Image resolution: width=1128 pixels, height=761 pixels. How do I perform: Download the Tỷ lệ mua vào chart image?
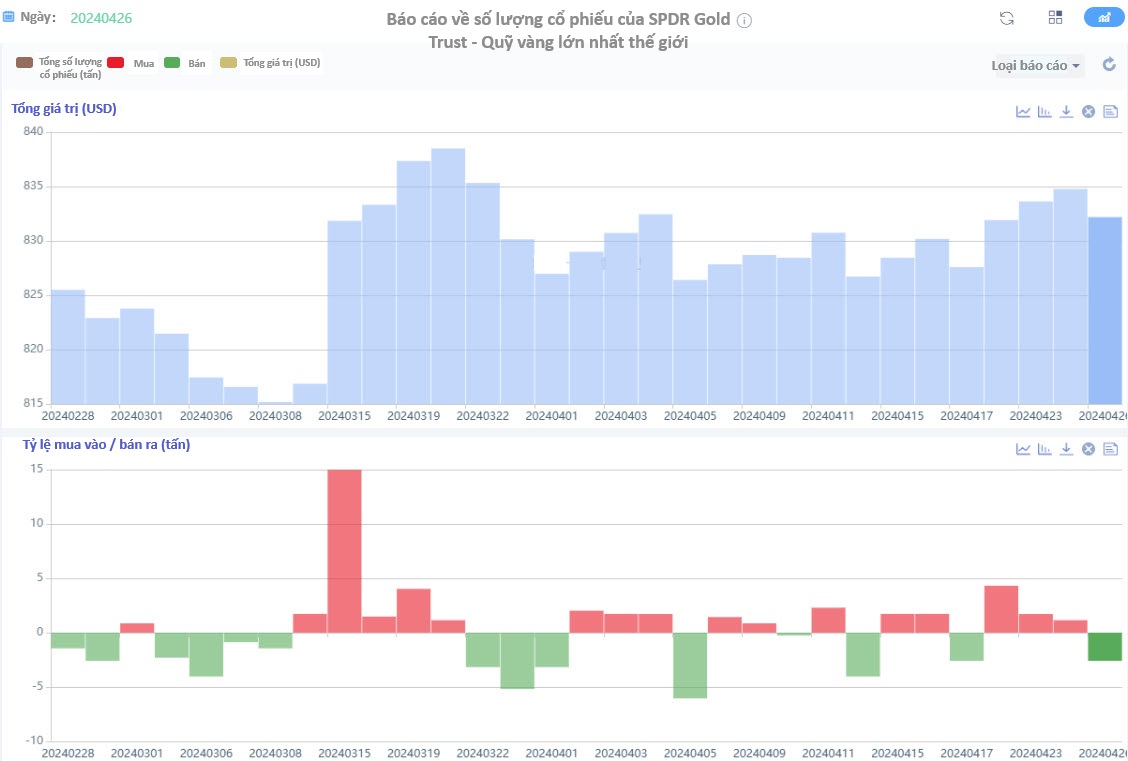click(1067, 449)
